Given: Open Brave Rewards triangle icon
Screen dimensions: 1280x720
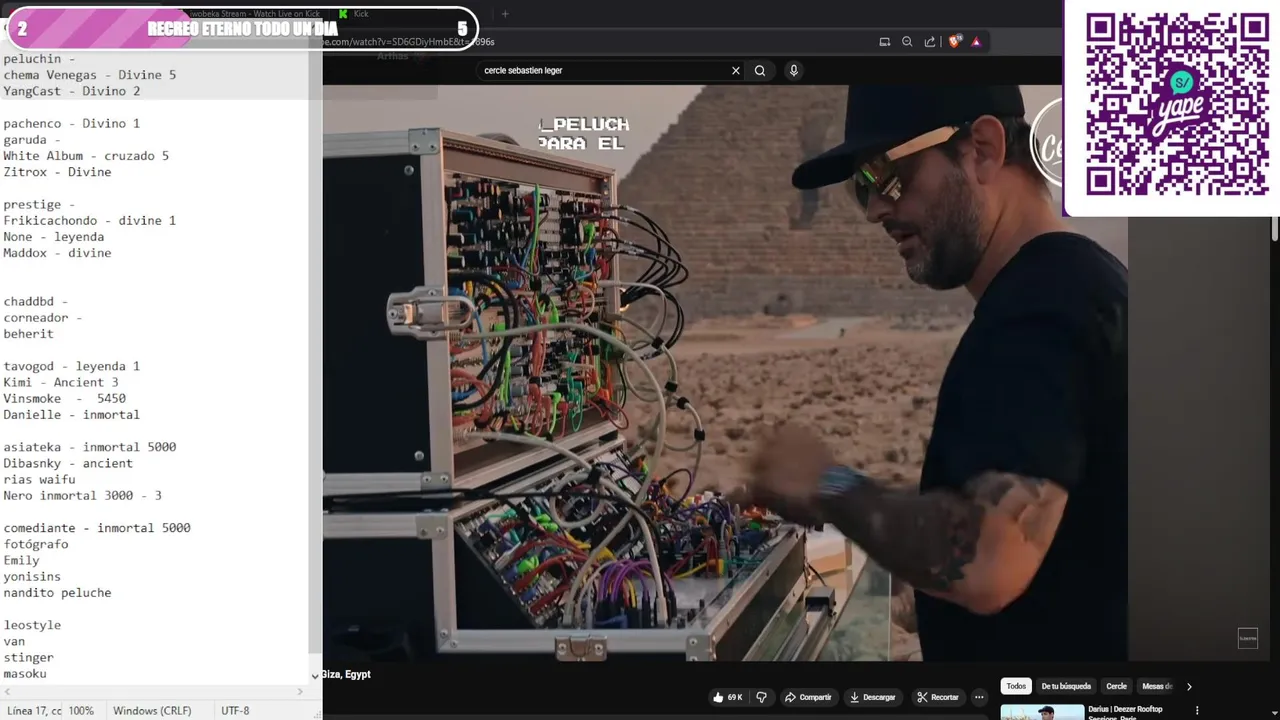Looking at the screenshot, I should tap(976, 42).
